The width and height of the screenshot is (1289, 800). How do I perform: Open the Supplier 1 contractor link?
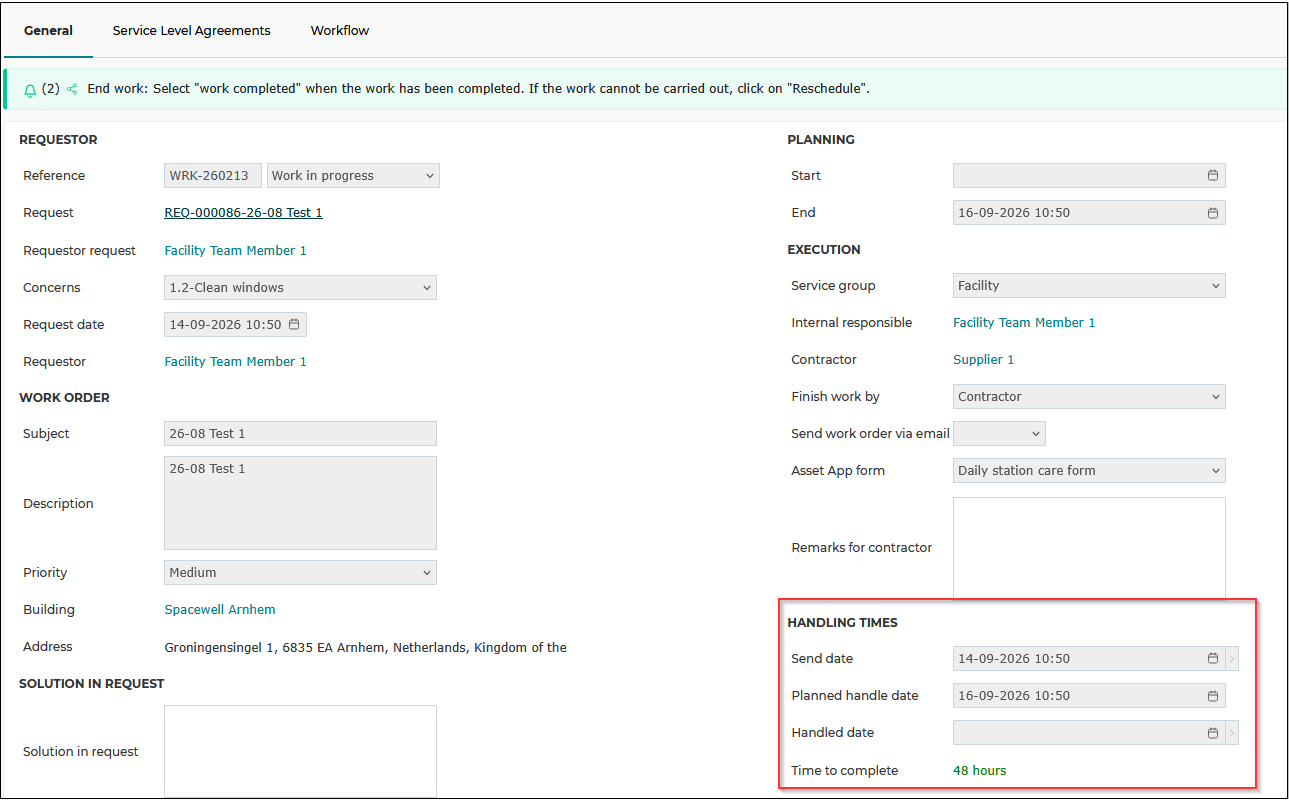(983, 359)
